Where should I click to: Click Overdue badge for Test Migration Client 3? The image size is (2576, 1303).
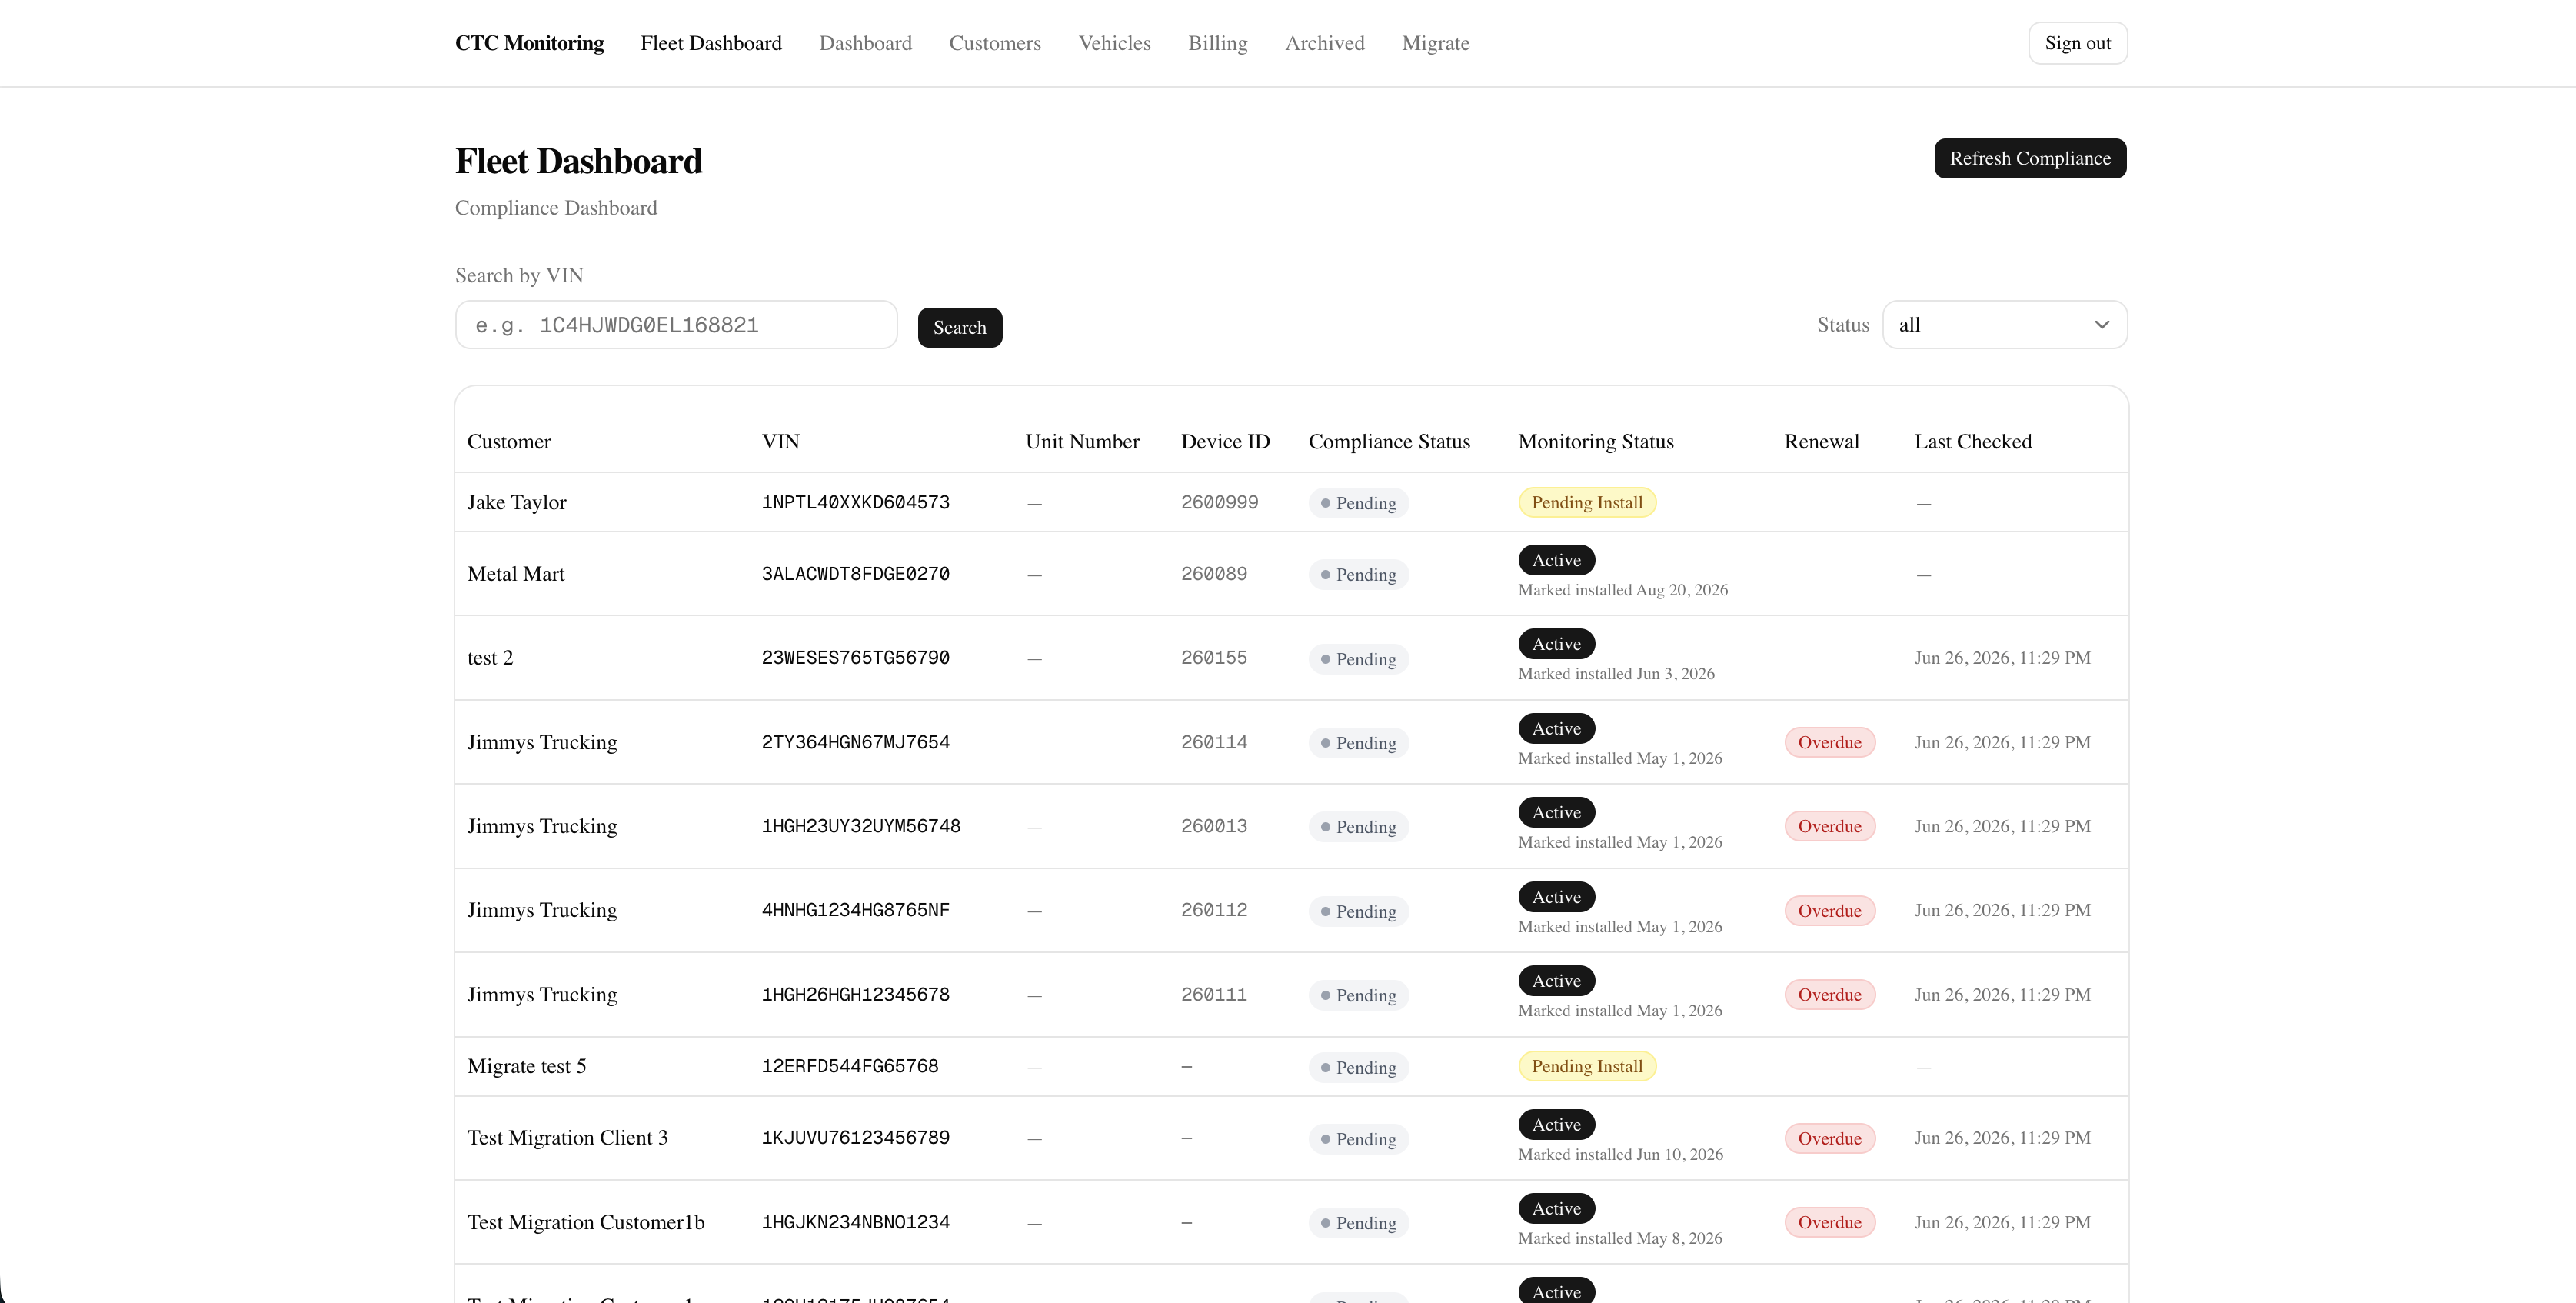click(1829, 1138)
